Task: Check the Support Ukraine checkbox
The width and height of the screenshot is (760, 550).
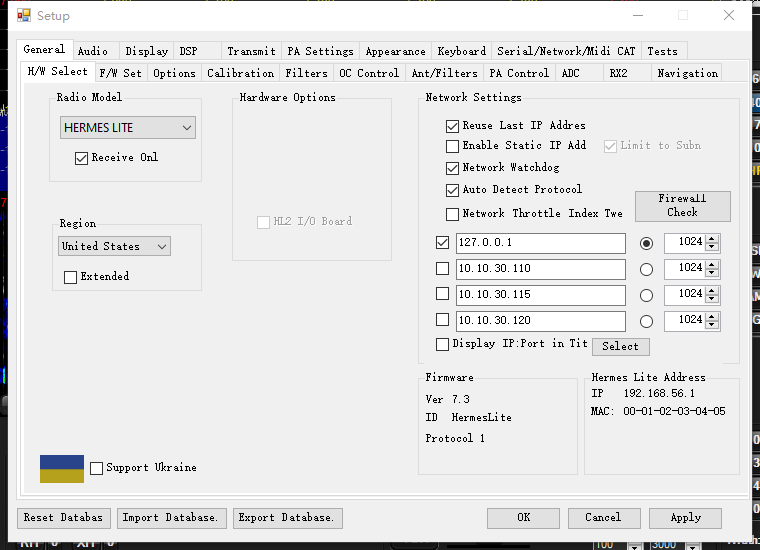Action: point(97,468)
